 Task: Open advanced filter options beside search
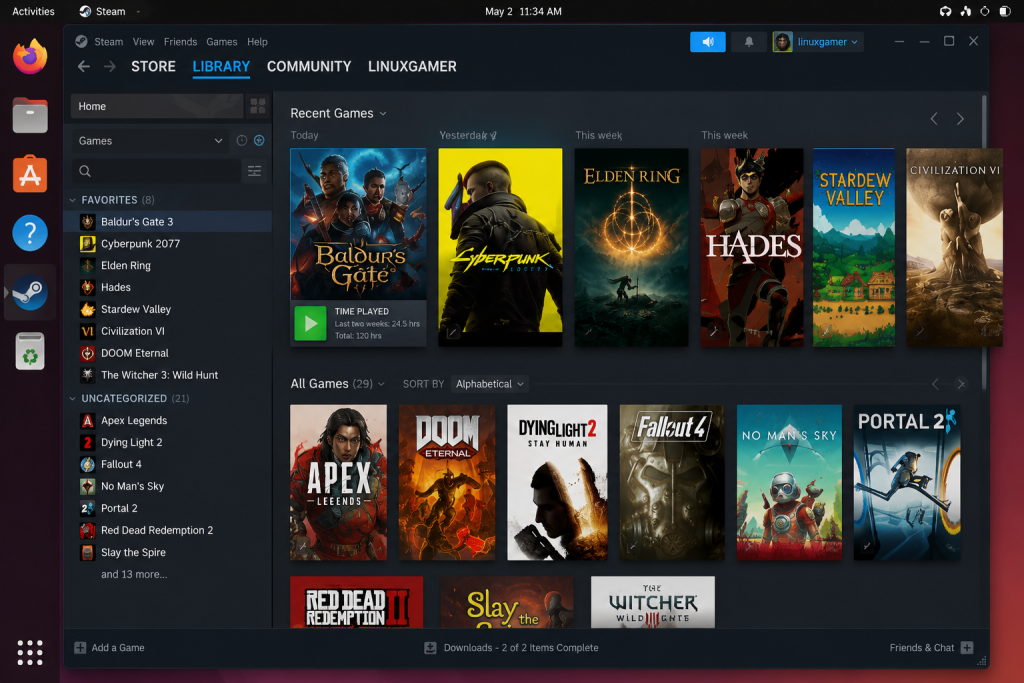(x=254, y=171)
